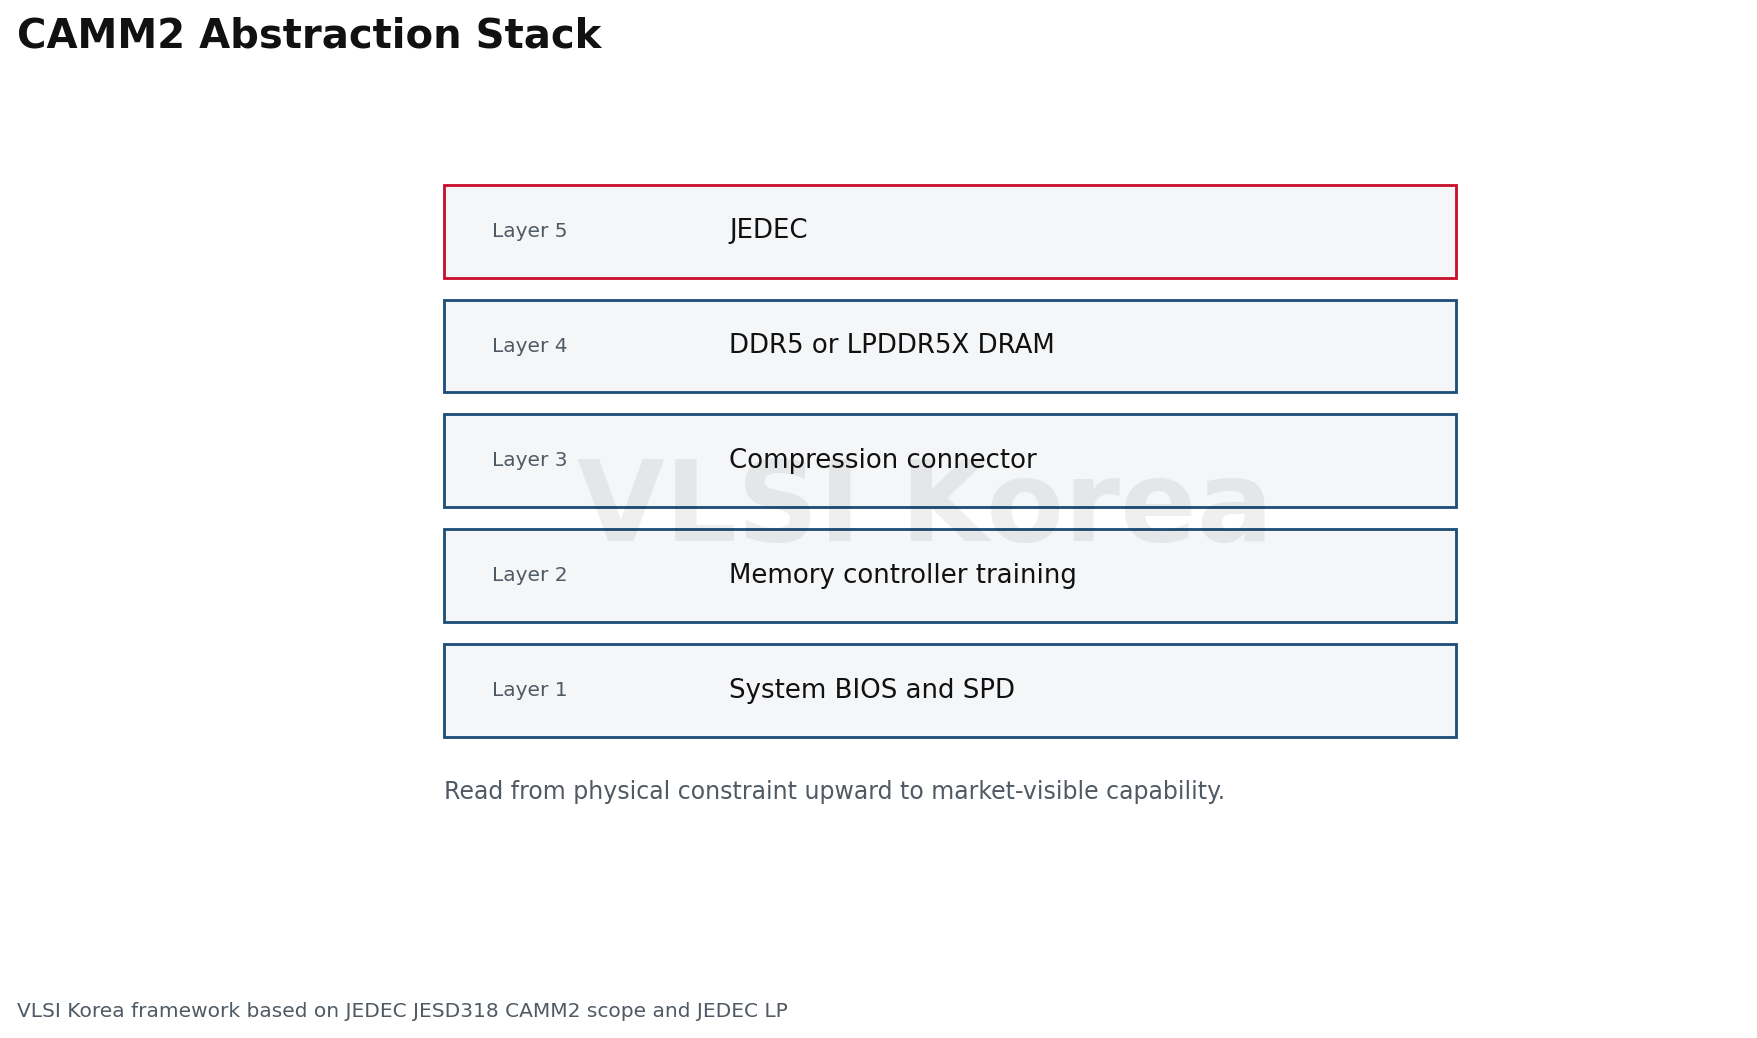Click the CAMM2 Abstraction Stack title

(x=309, y=36)
